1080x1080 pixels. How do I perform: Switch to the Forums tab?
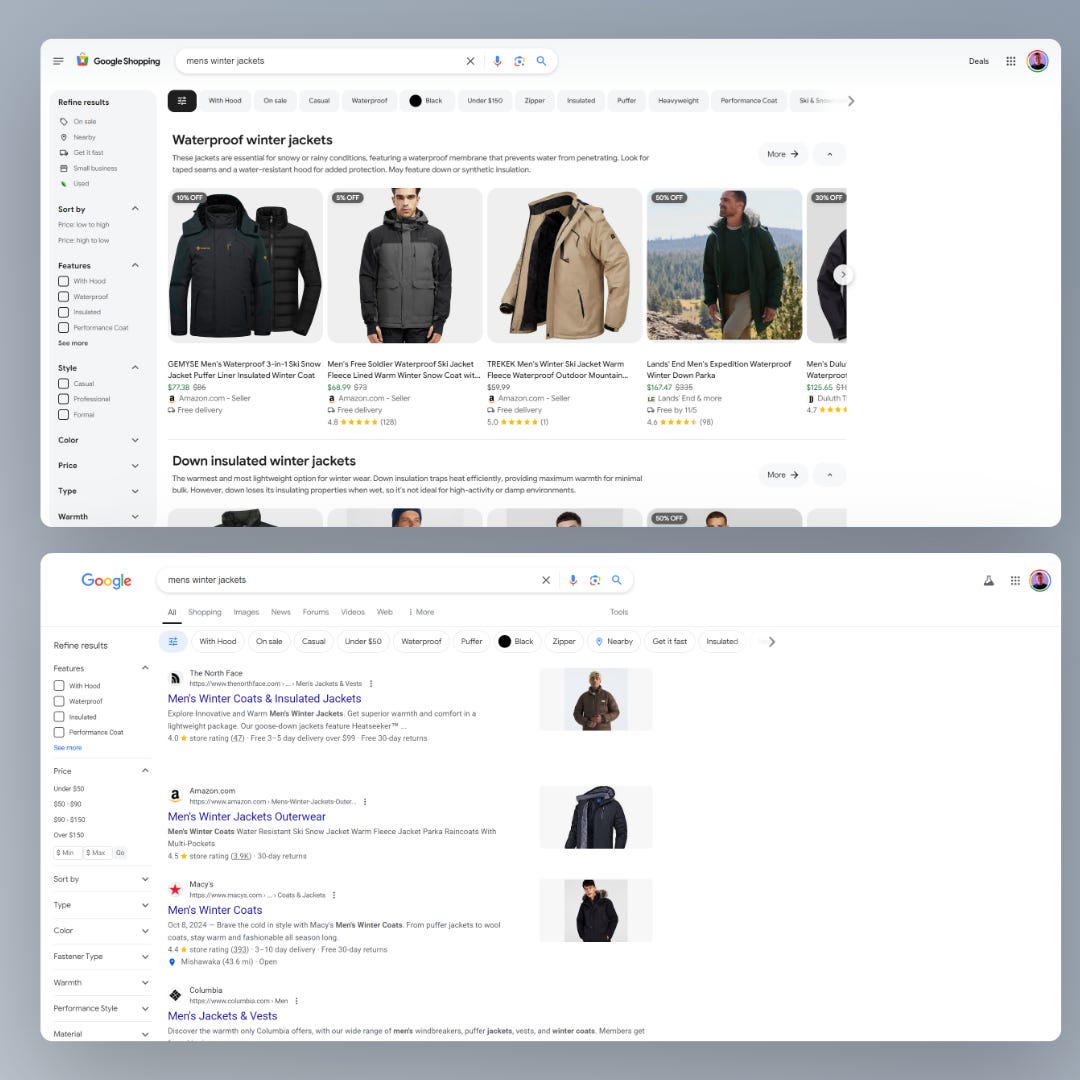coord(315,612)
